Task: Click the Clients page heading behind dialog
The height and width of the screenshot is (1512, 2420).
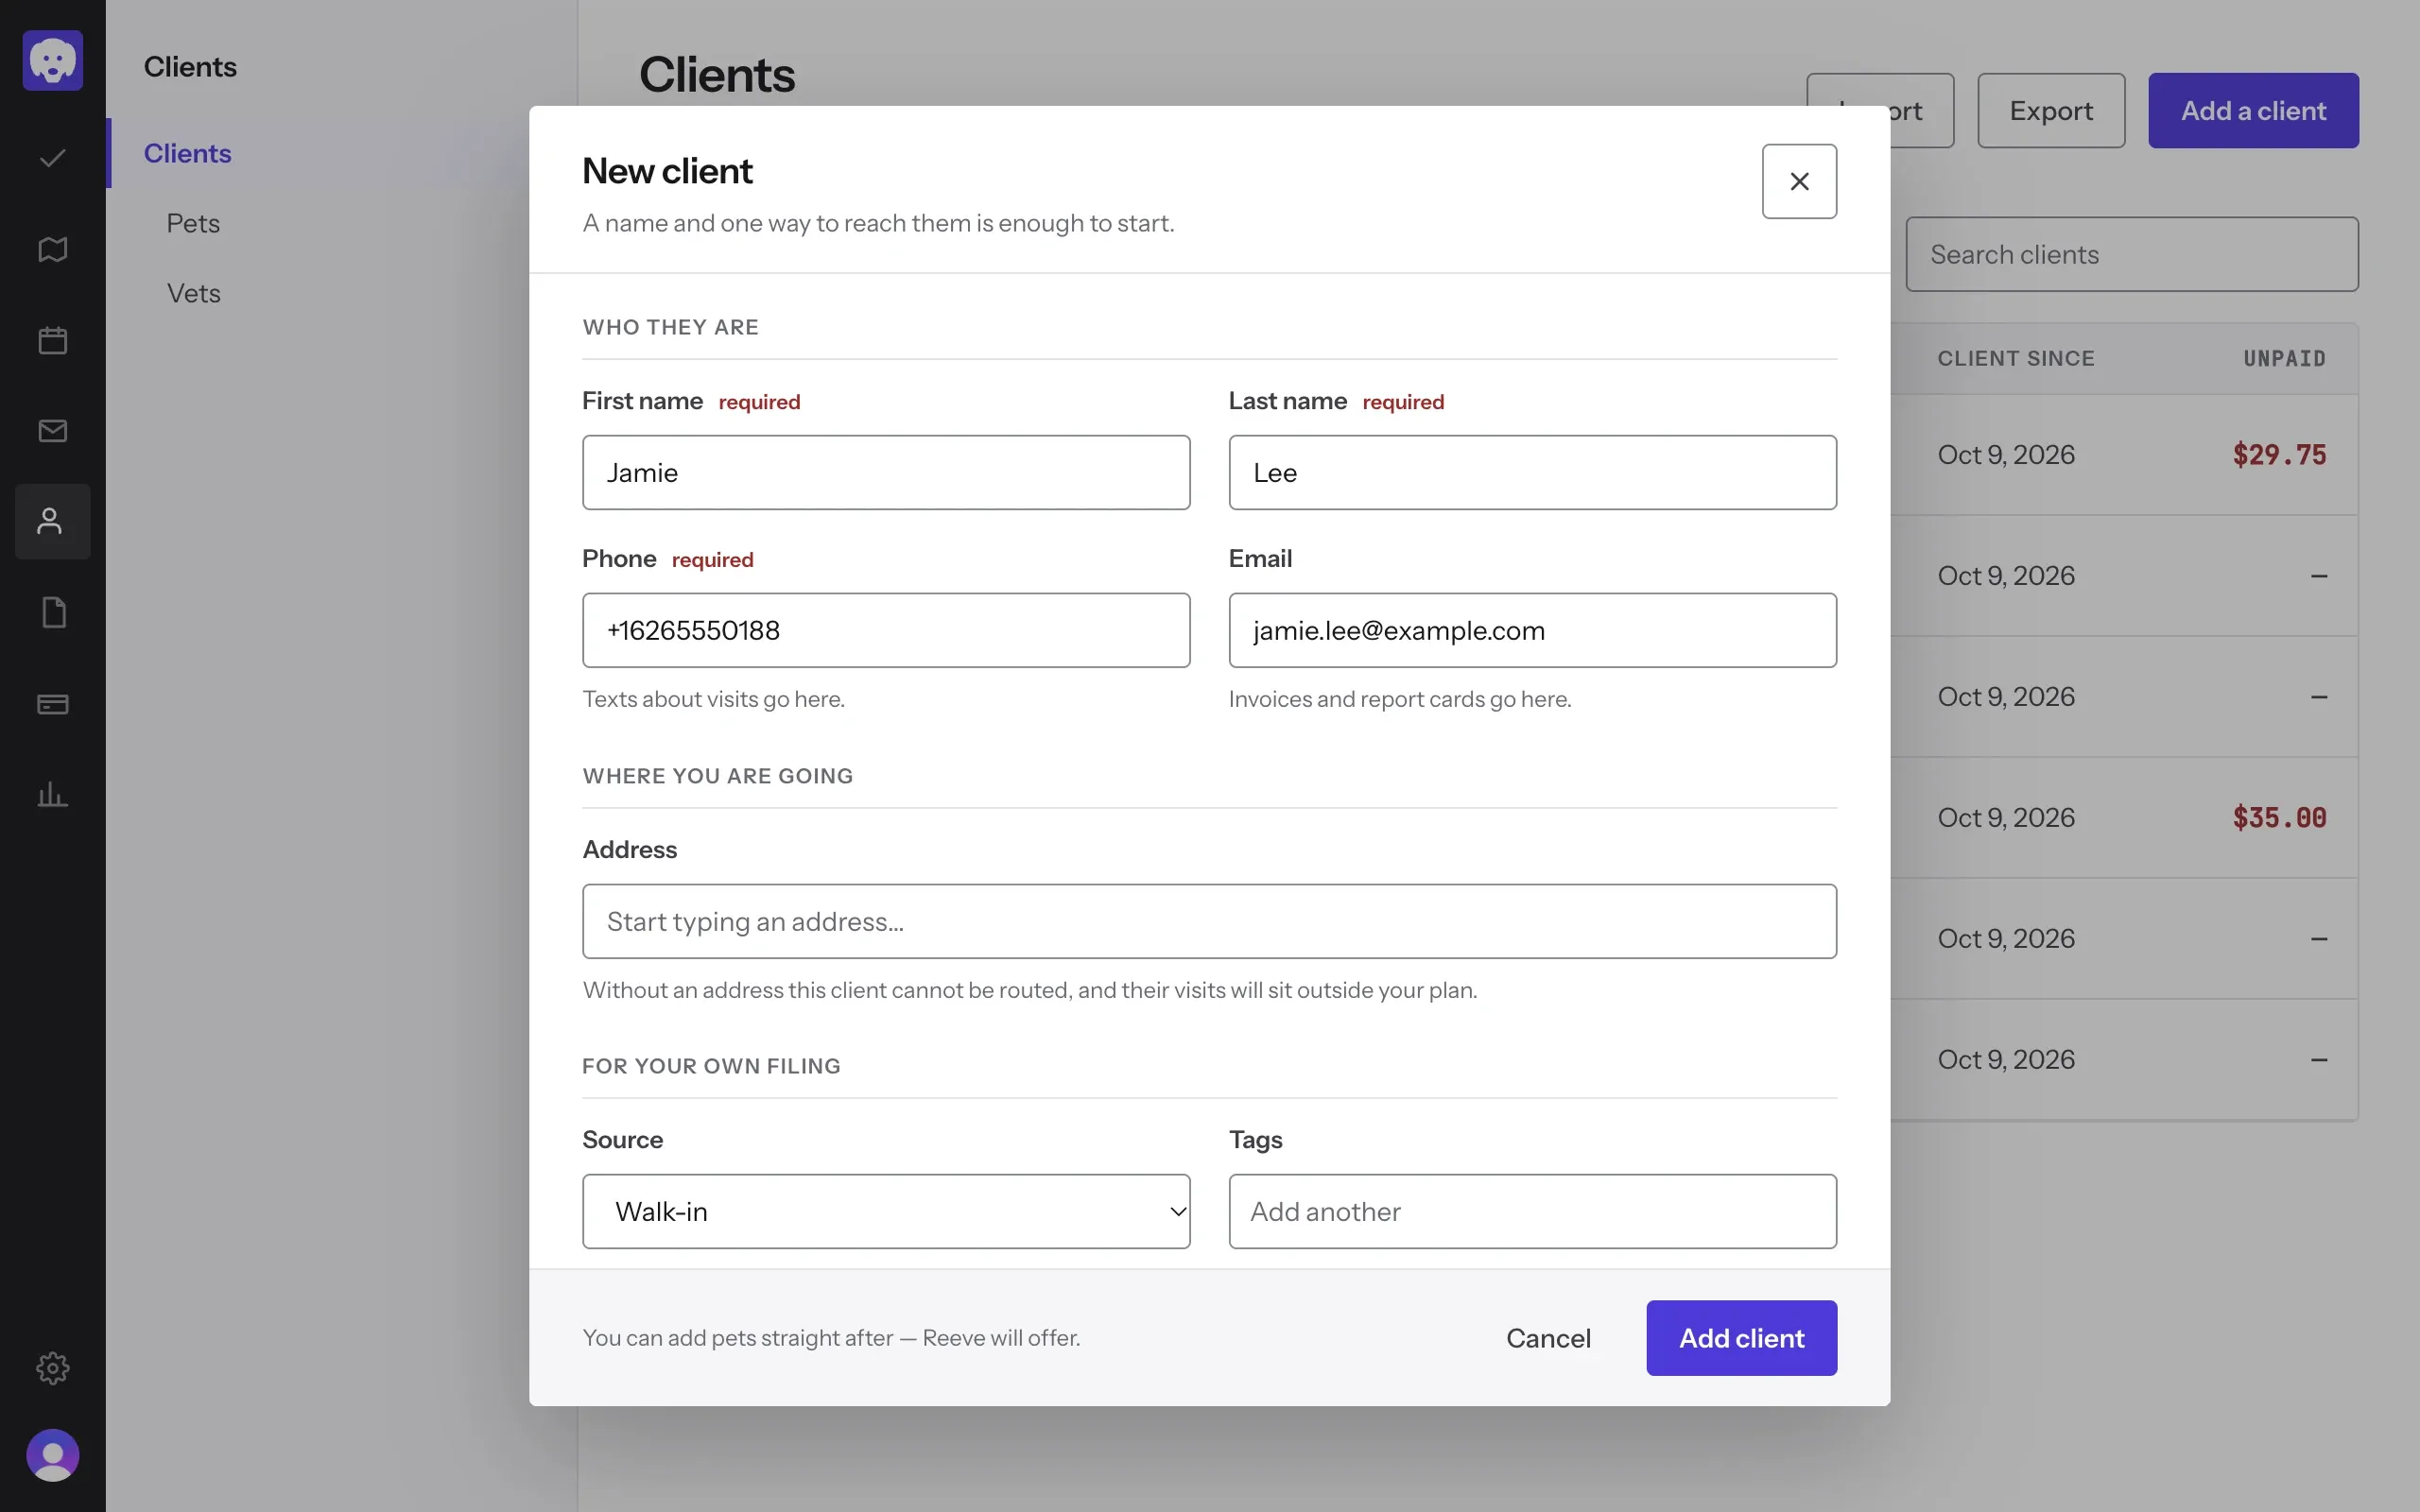Action: 717,75
